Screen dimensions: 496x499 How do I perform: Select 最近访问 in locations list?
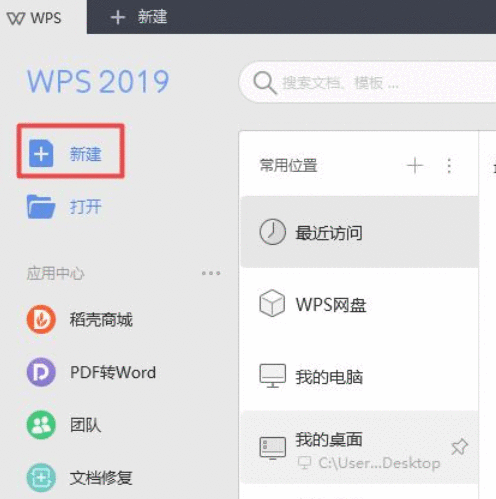(359, 232)
